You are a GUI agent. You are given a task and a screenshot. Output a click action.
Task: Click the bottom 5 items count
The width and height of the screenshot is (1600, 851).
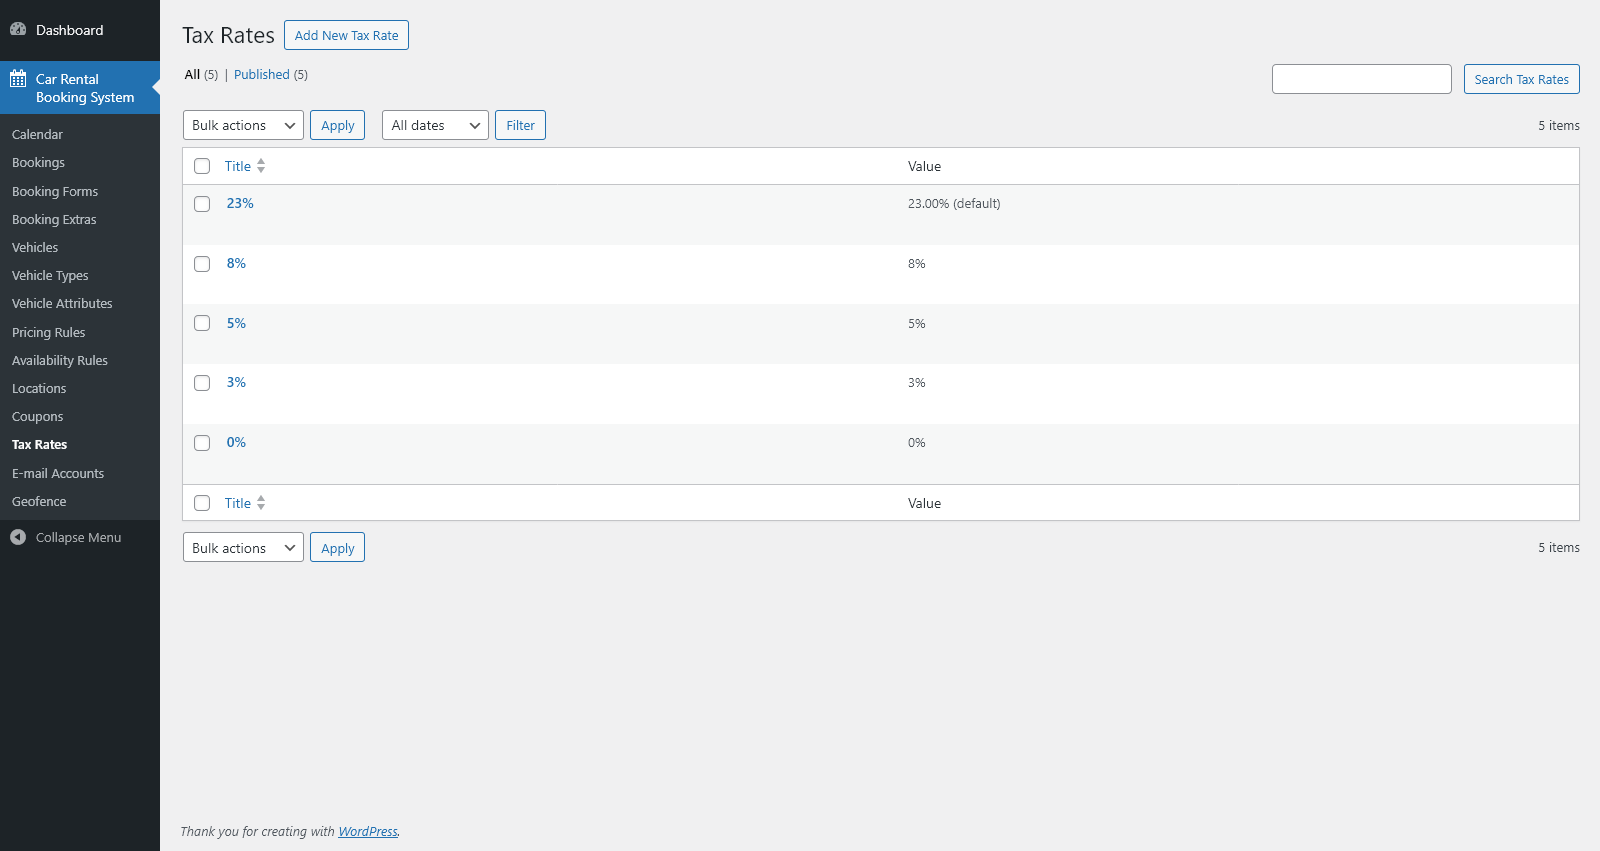click(1559, 547)
